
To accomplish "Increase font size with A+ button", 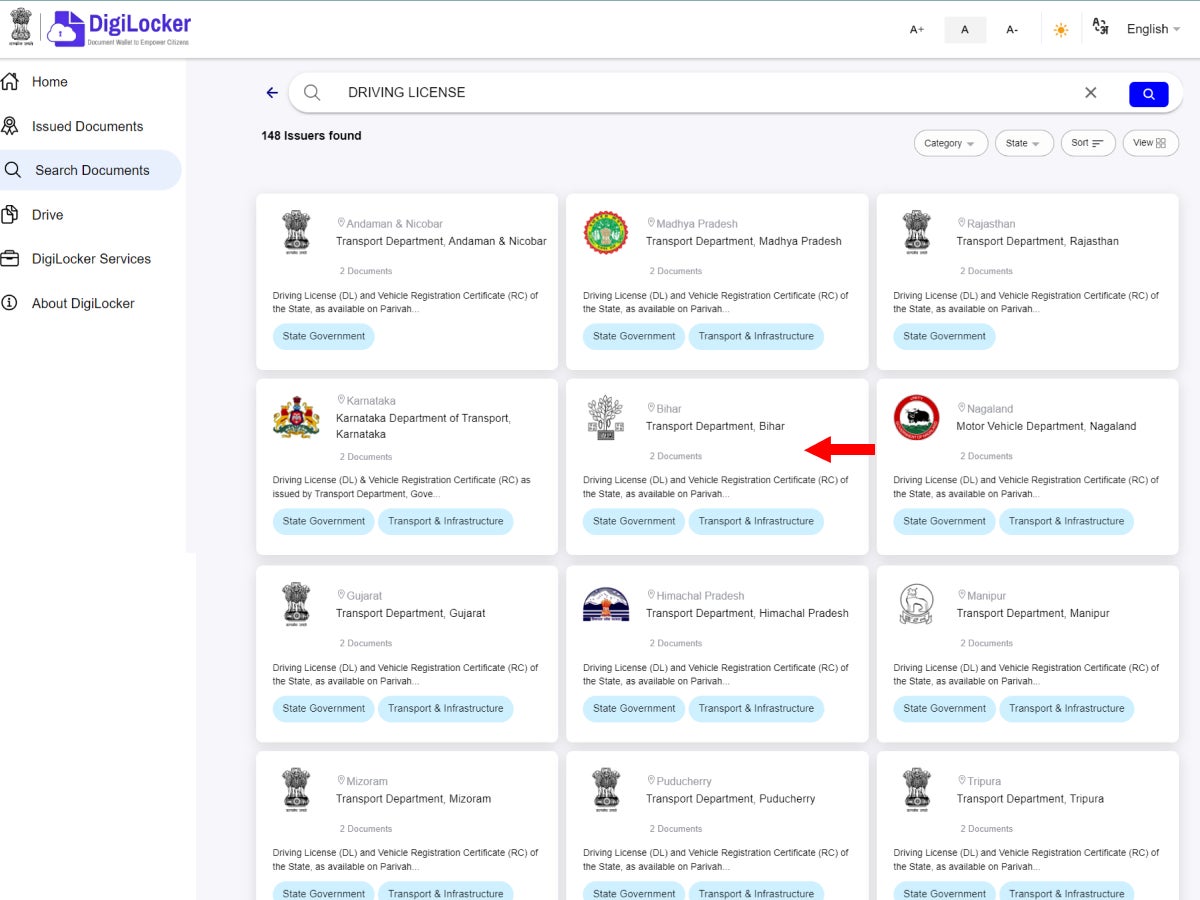I will pos(916,30).
